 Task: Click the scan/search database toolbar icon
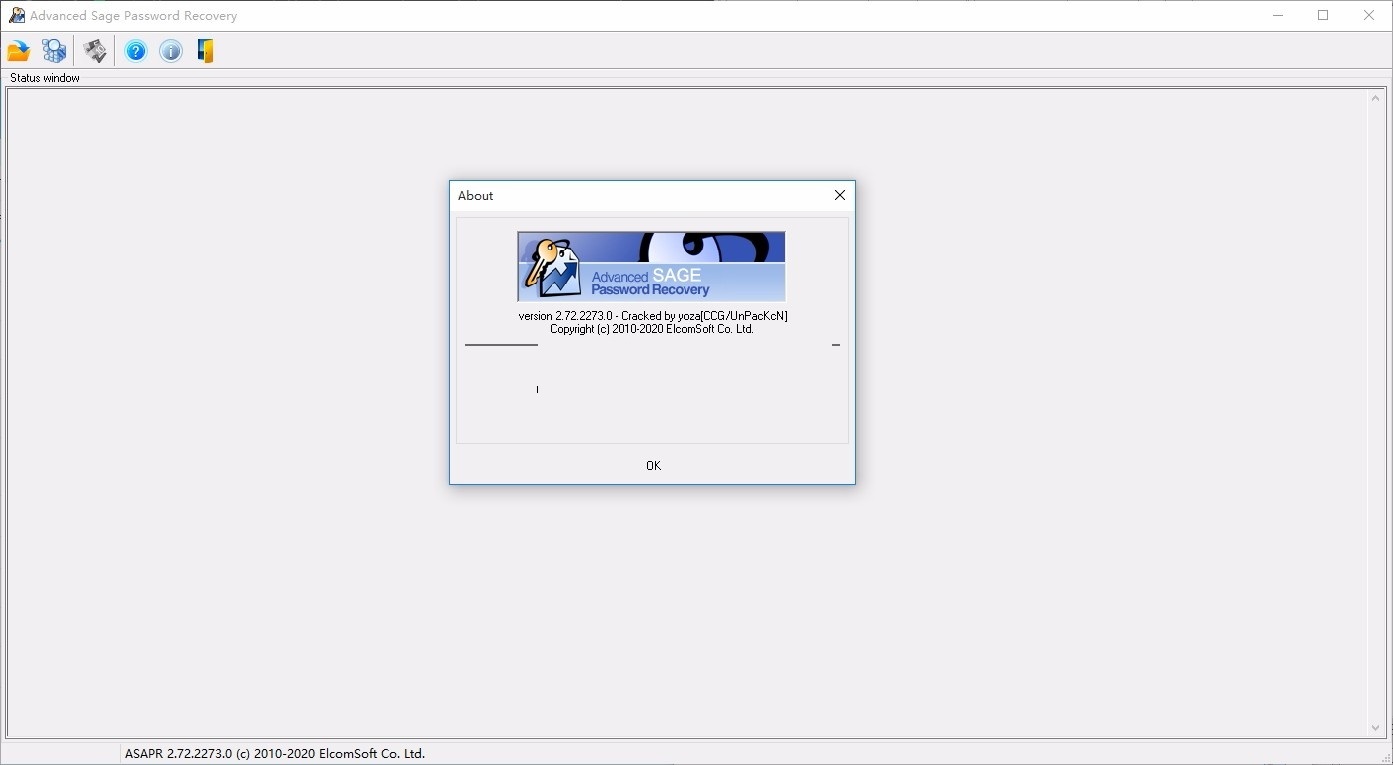tap(54, 51)
